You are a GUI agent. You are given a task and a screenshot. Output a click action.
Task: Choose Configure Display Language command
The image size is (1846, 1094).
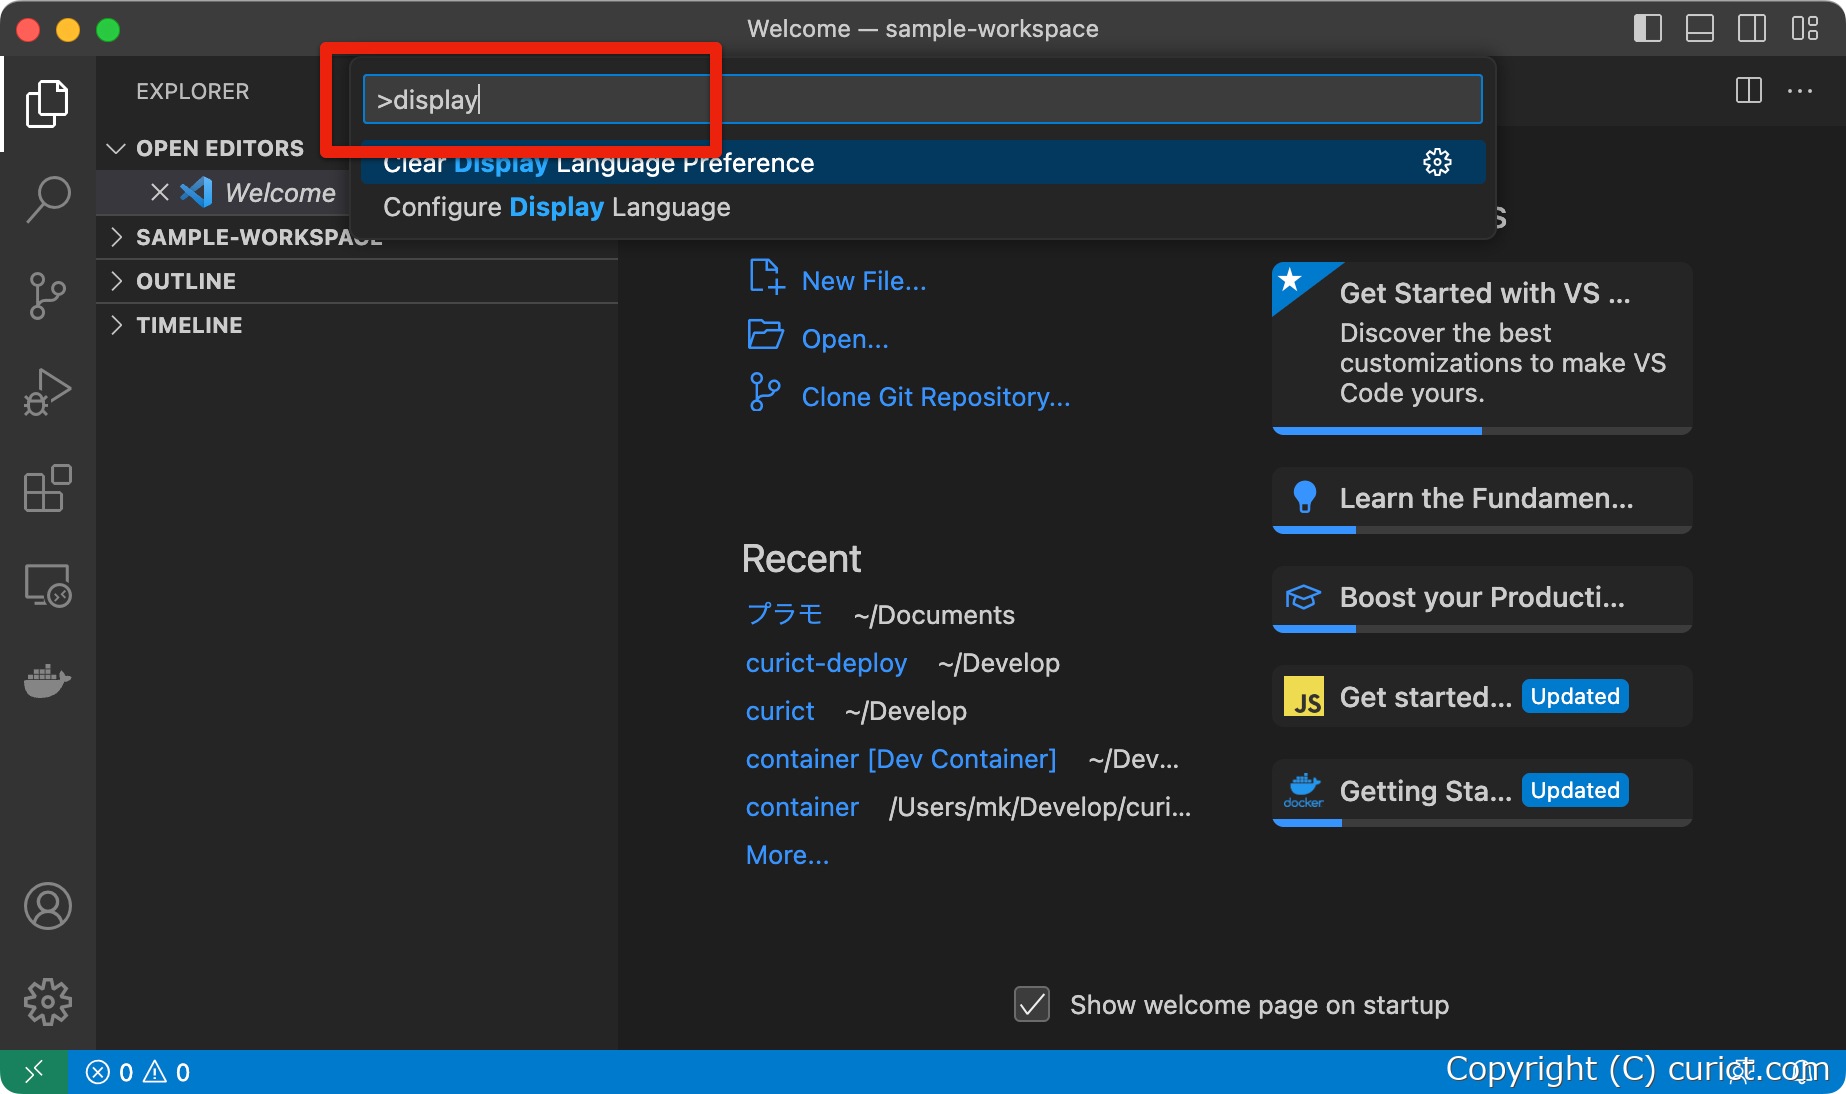coord(557,207)
